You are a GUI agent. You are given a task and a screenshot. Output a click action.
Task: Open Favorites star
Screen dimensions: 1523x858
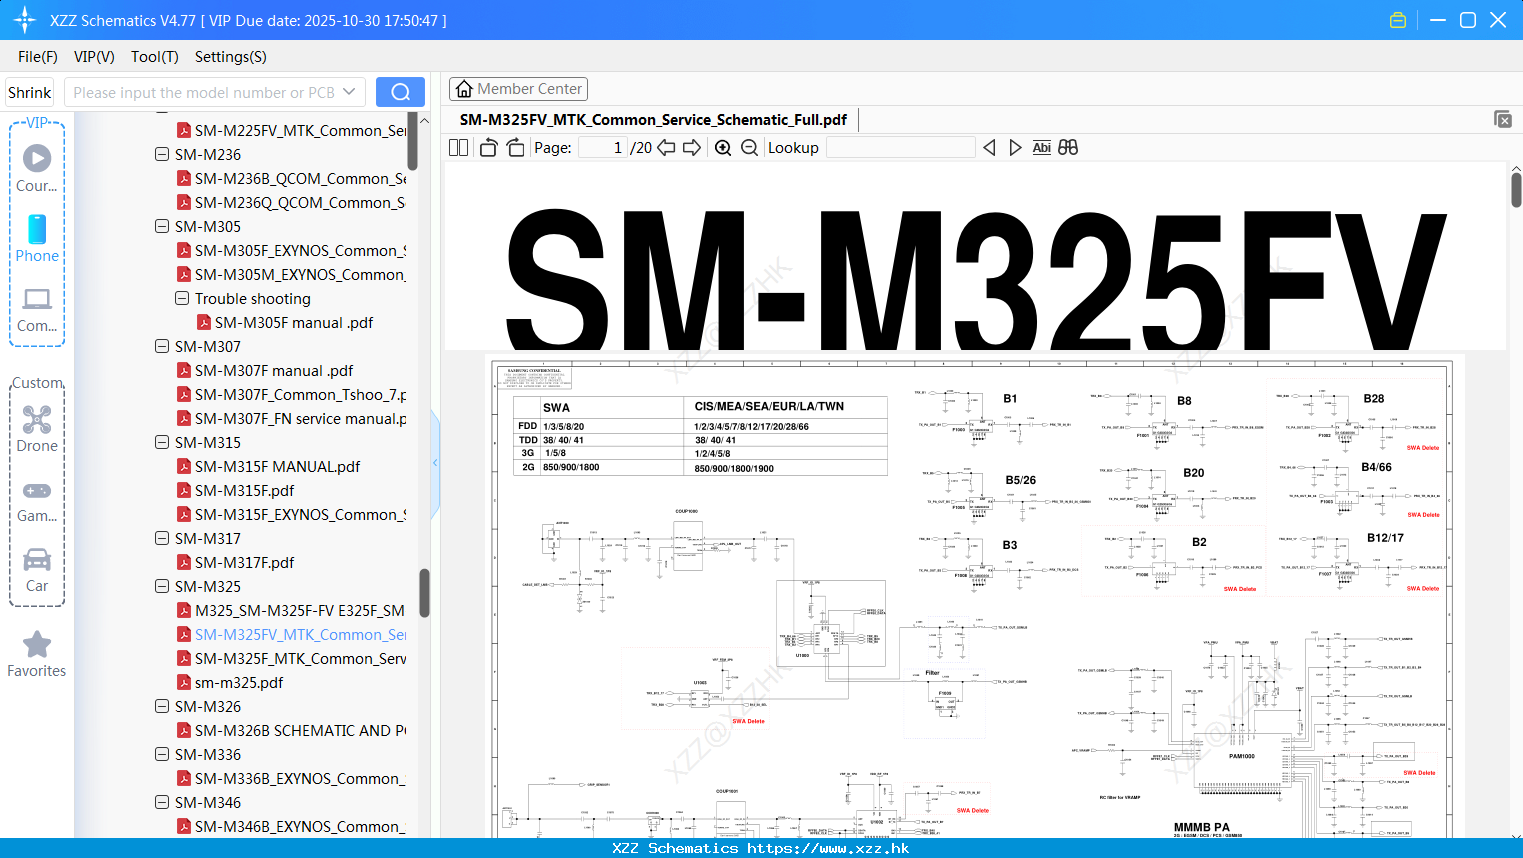[37, 654]
